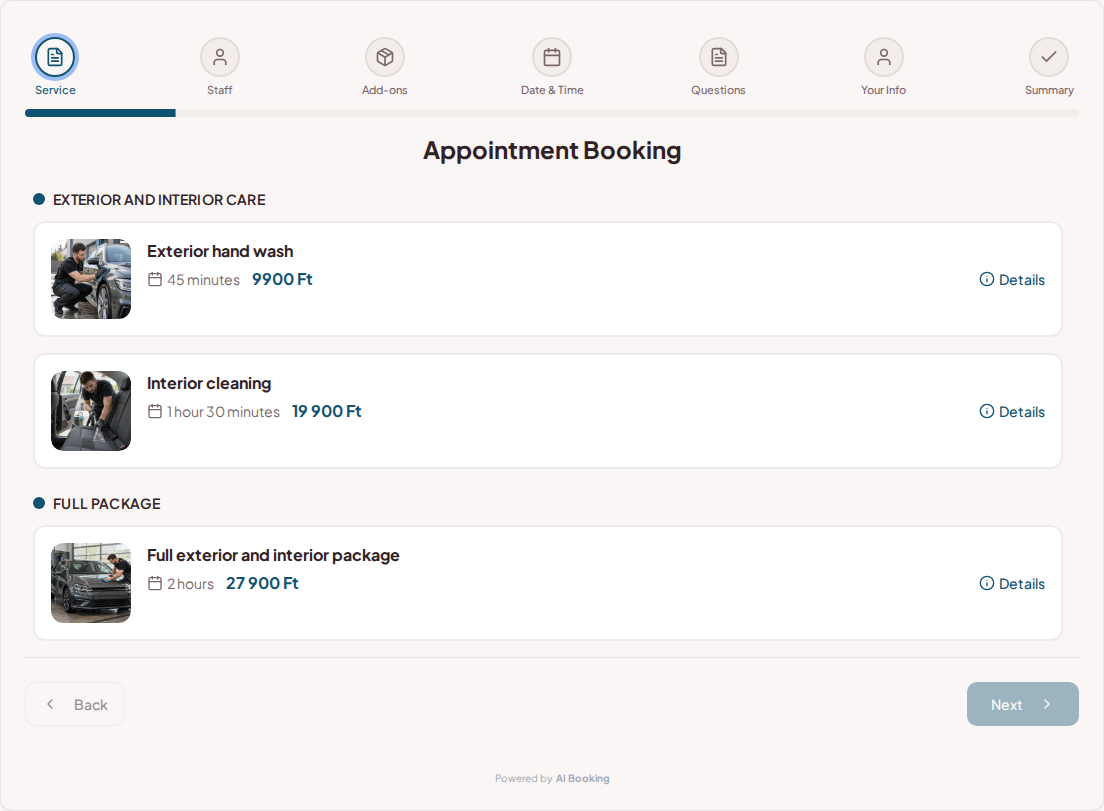Click the 1 hour 30 minutes duration
The height and width of the screenshot is (811, 1104).
tap(223, 412)
